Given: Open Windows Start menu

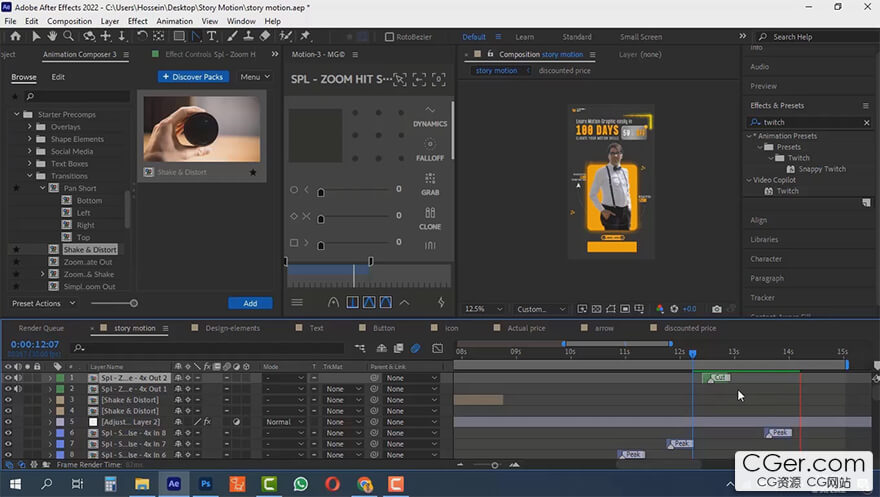Looking at the screenshot, I should [x=15, y=484].
